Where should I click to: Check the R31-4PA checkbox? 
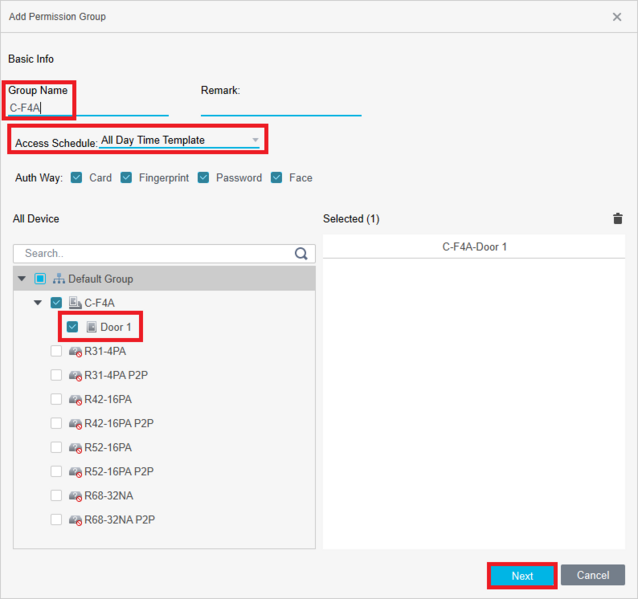56,351
